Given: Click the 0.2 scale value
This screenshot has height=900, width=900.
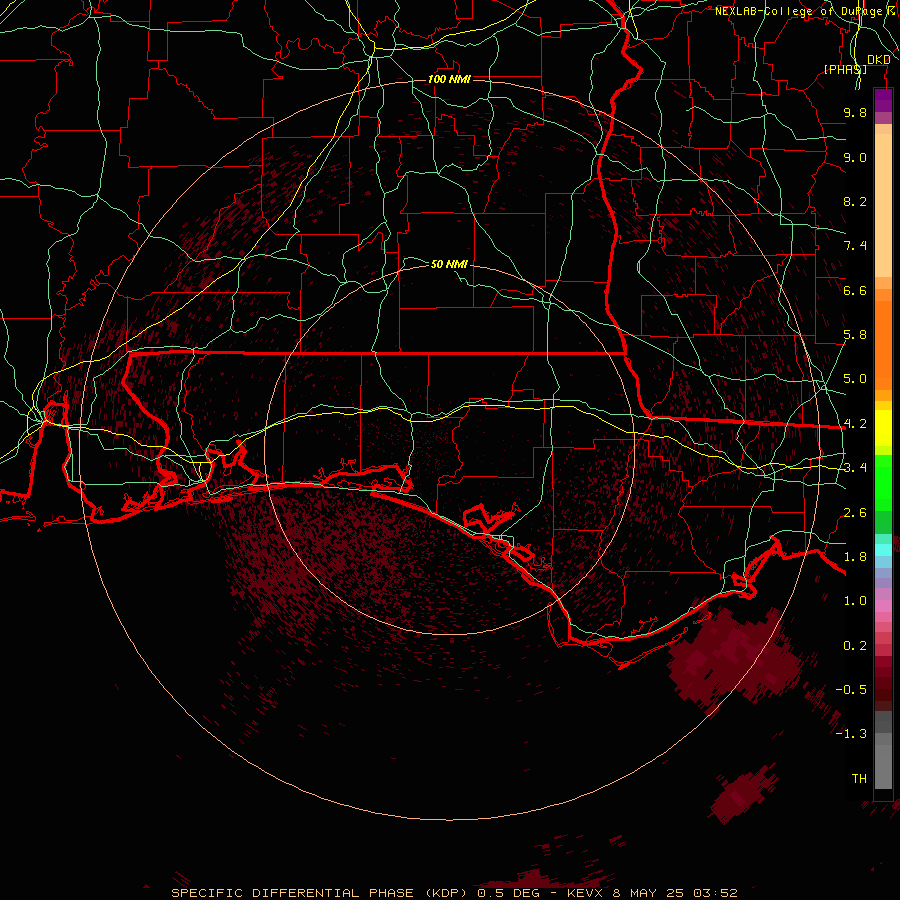Looking at the screenshot, I should pyautogui.click(x=855, y=646).
